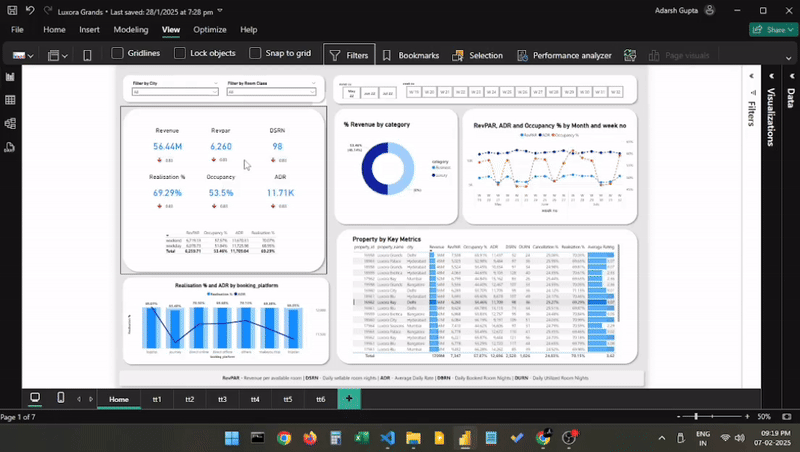
Task: Click the Undo arrow in title bar
Action: (31, 10)
